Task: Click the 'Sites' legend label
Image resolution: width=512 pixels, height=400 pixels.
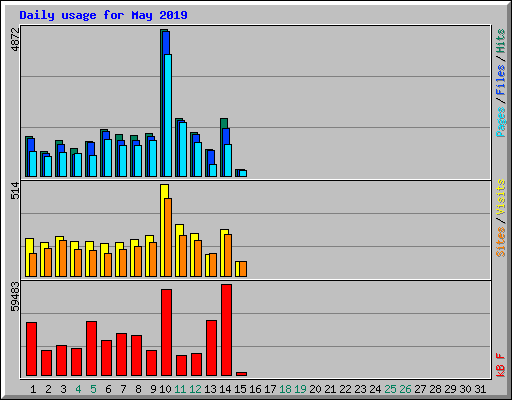Action: point(501,242)
